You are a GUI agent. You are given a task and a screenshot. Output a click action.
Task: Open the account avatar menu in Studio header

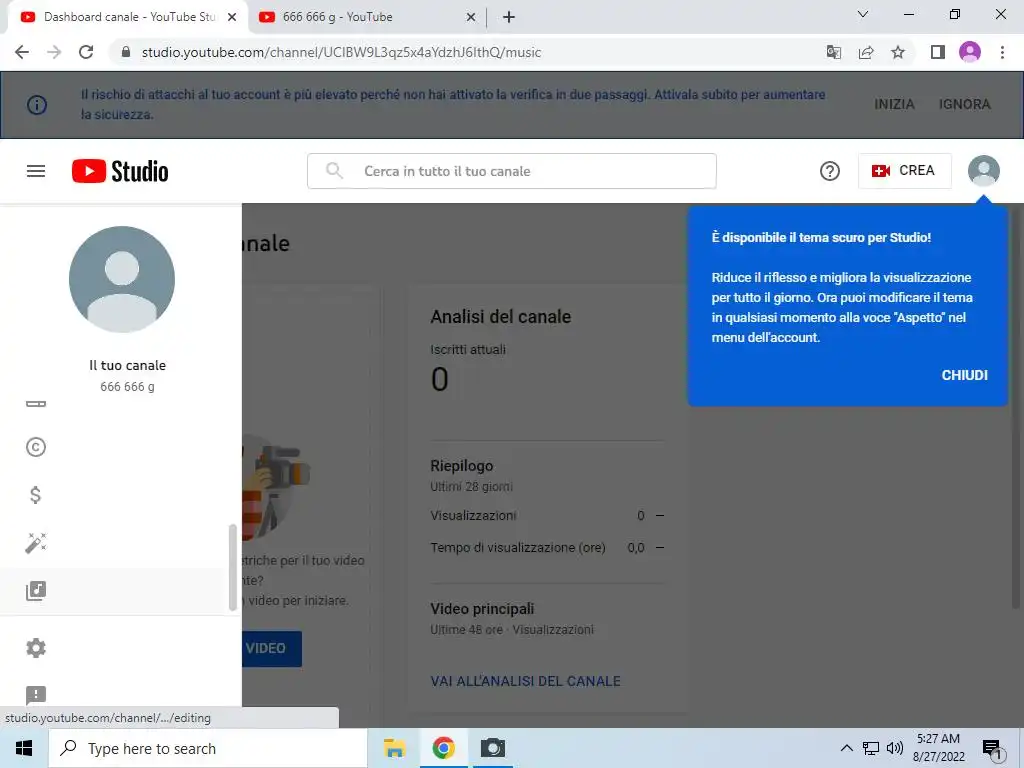click(x=984, y=170)
